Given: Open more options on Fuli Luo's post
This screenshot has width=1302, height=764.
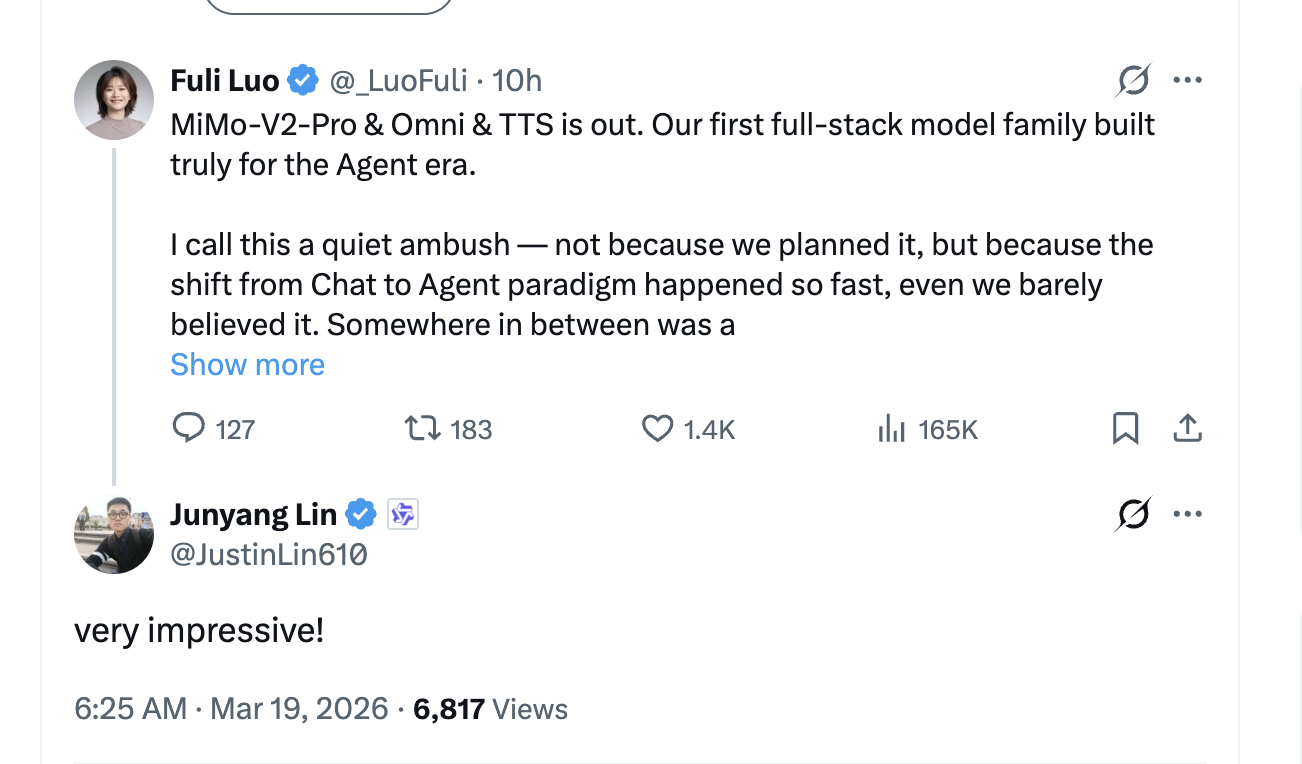Looking at the screenshot, I should 1187,80.
